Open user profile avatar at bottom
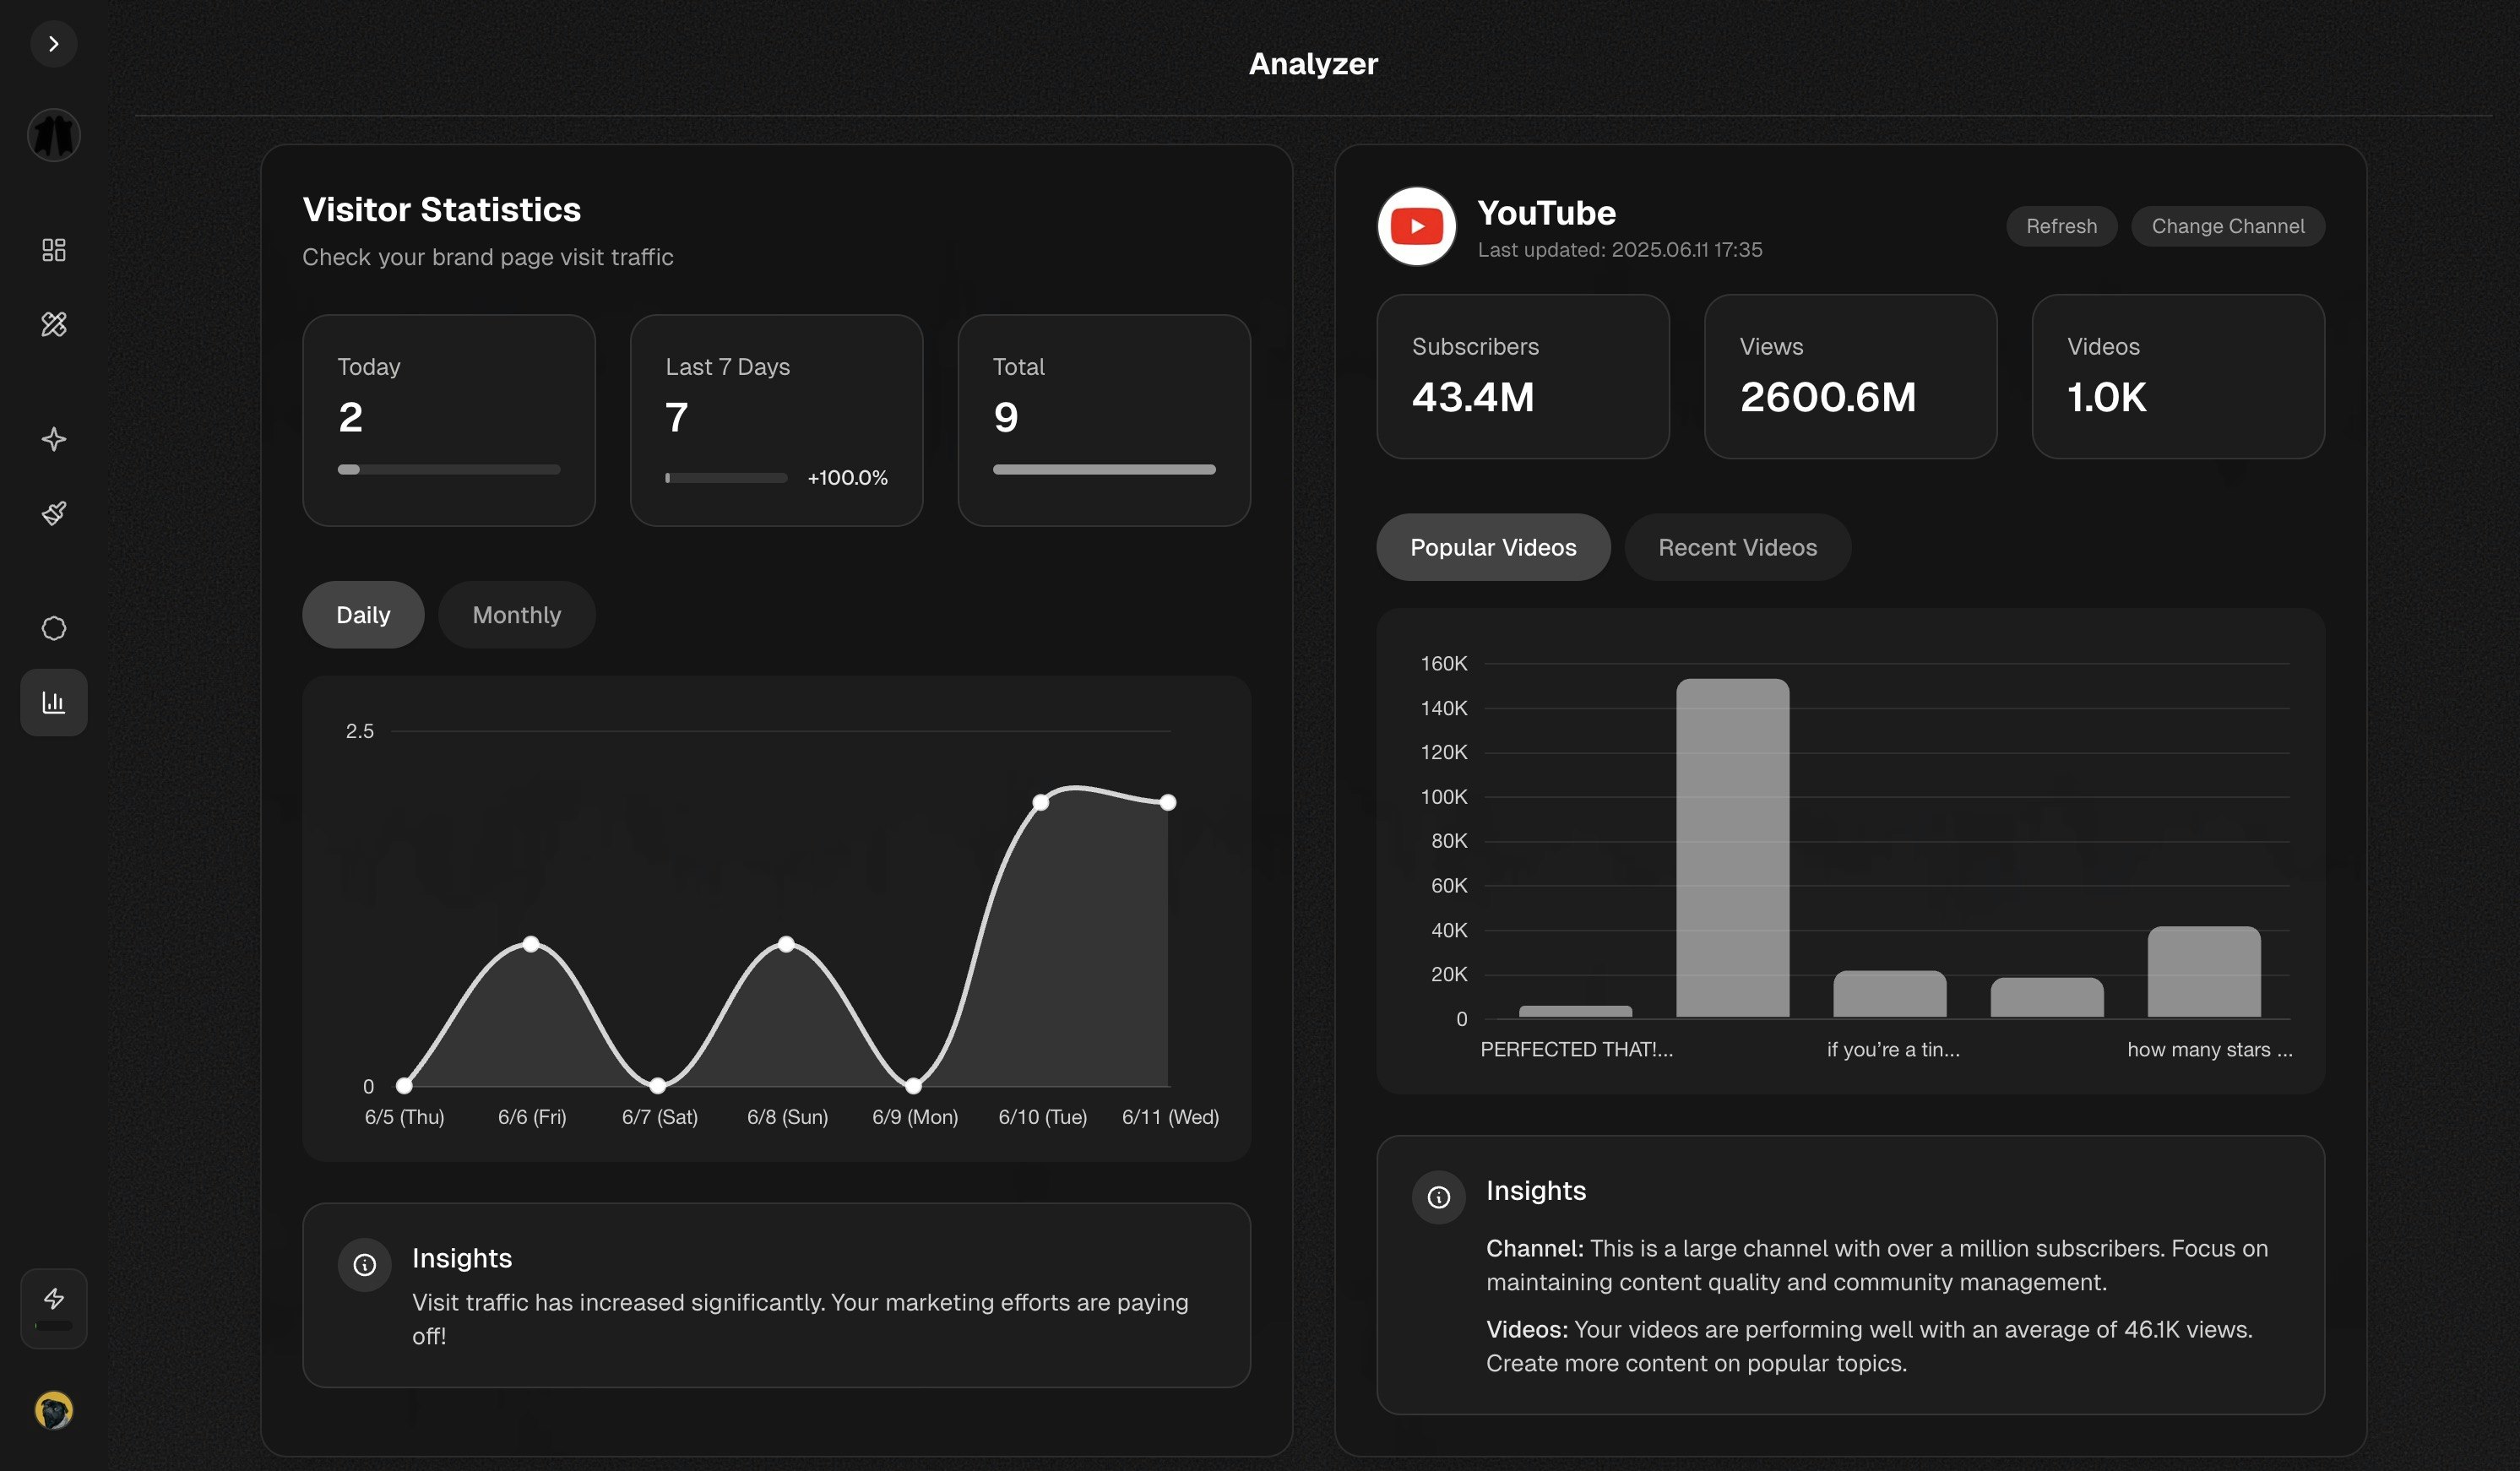 pyautogui.click(x=53, y=1410)
